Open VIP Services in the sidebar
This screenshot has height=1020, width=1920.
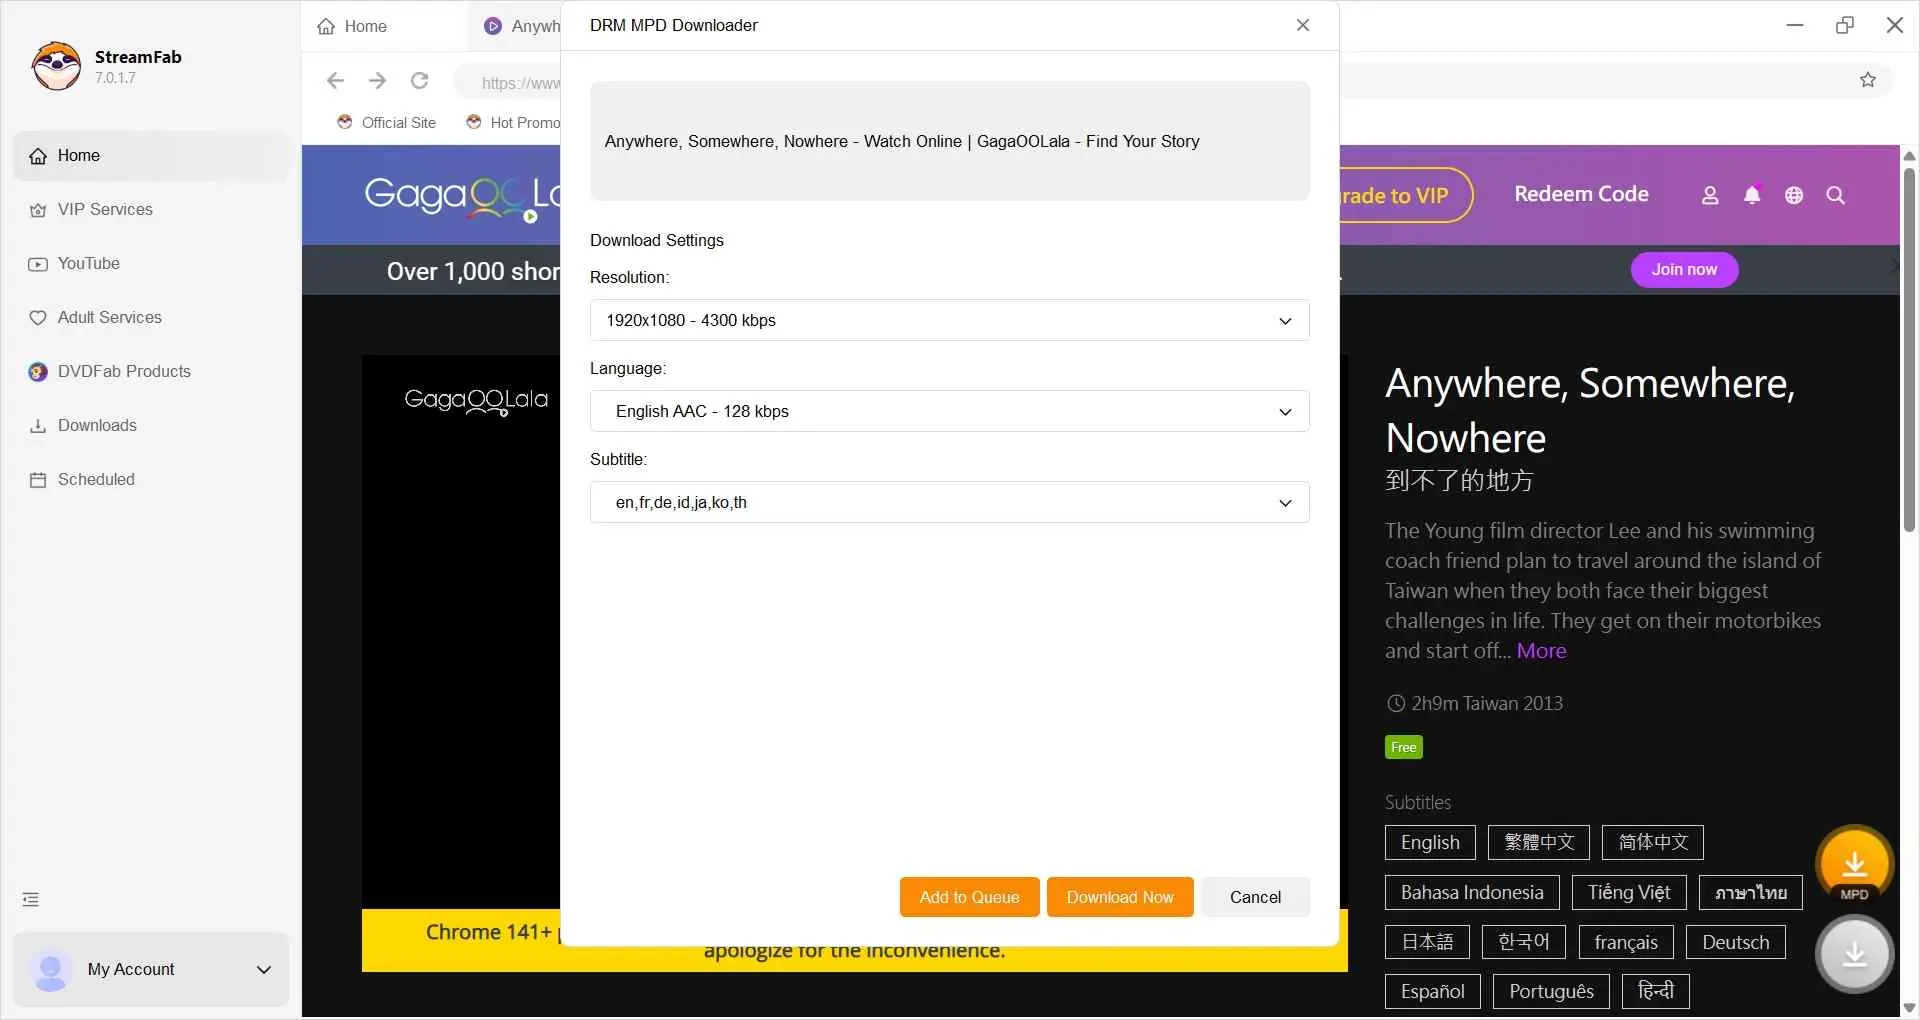[150, 210]
